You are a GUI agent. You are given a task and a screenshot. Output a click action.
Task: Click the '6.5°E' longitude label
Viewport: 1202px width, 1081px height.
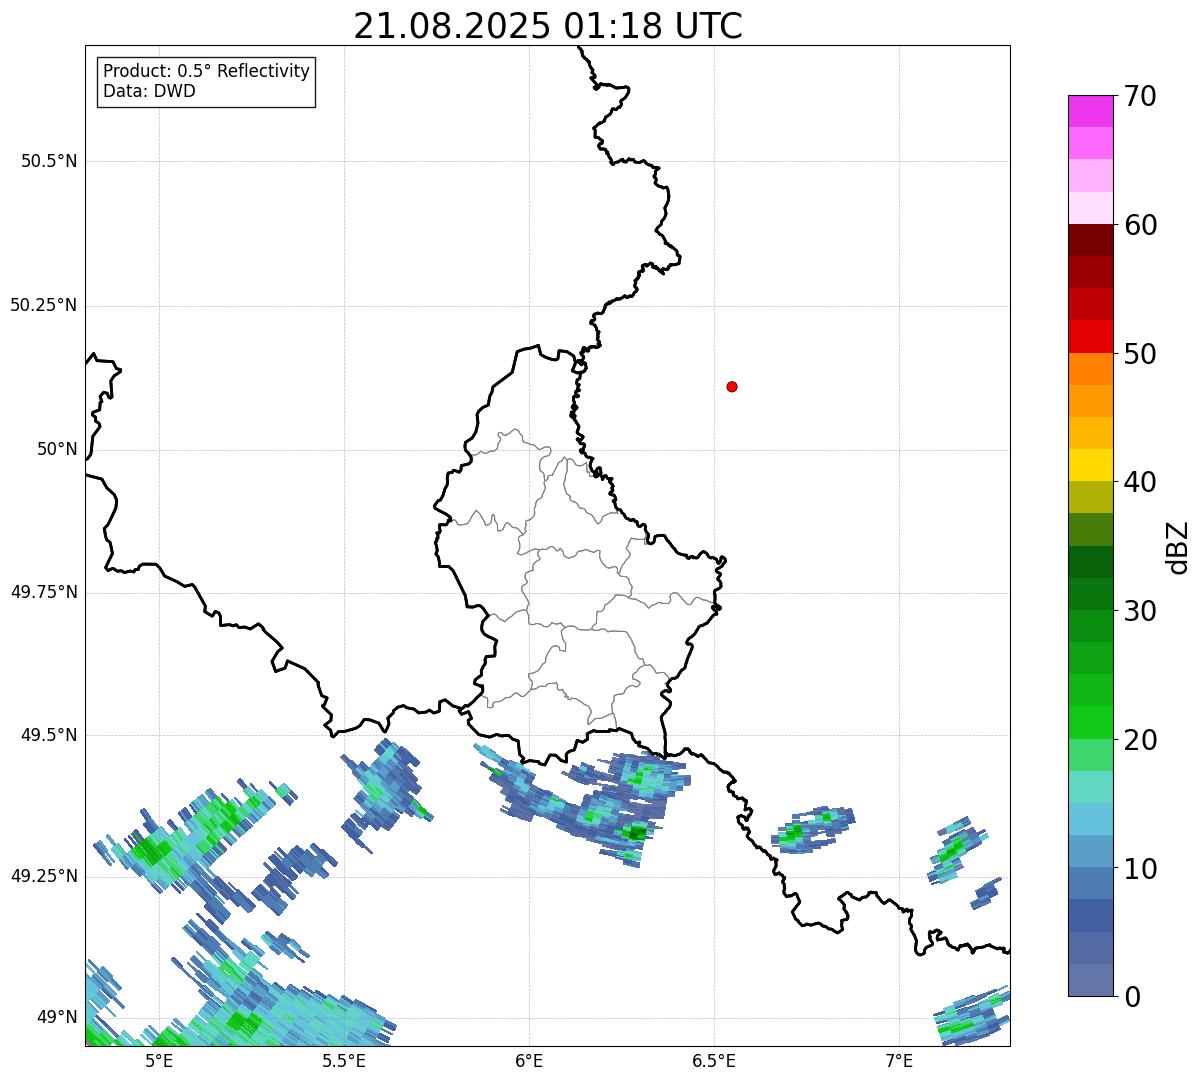point(714,1060)
